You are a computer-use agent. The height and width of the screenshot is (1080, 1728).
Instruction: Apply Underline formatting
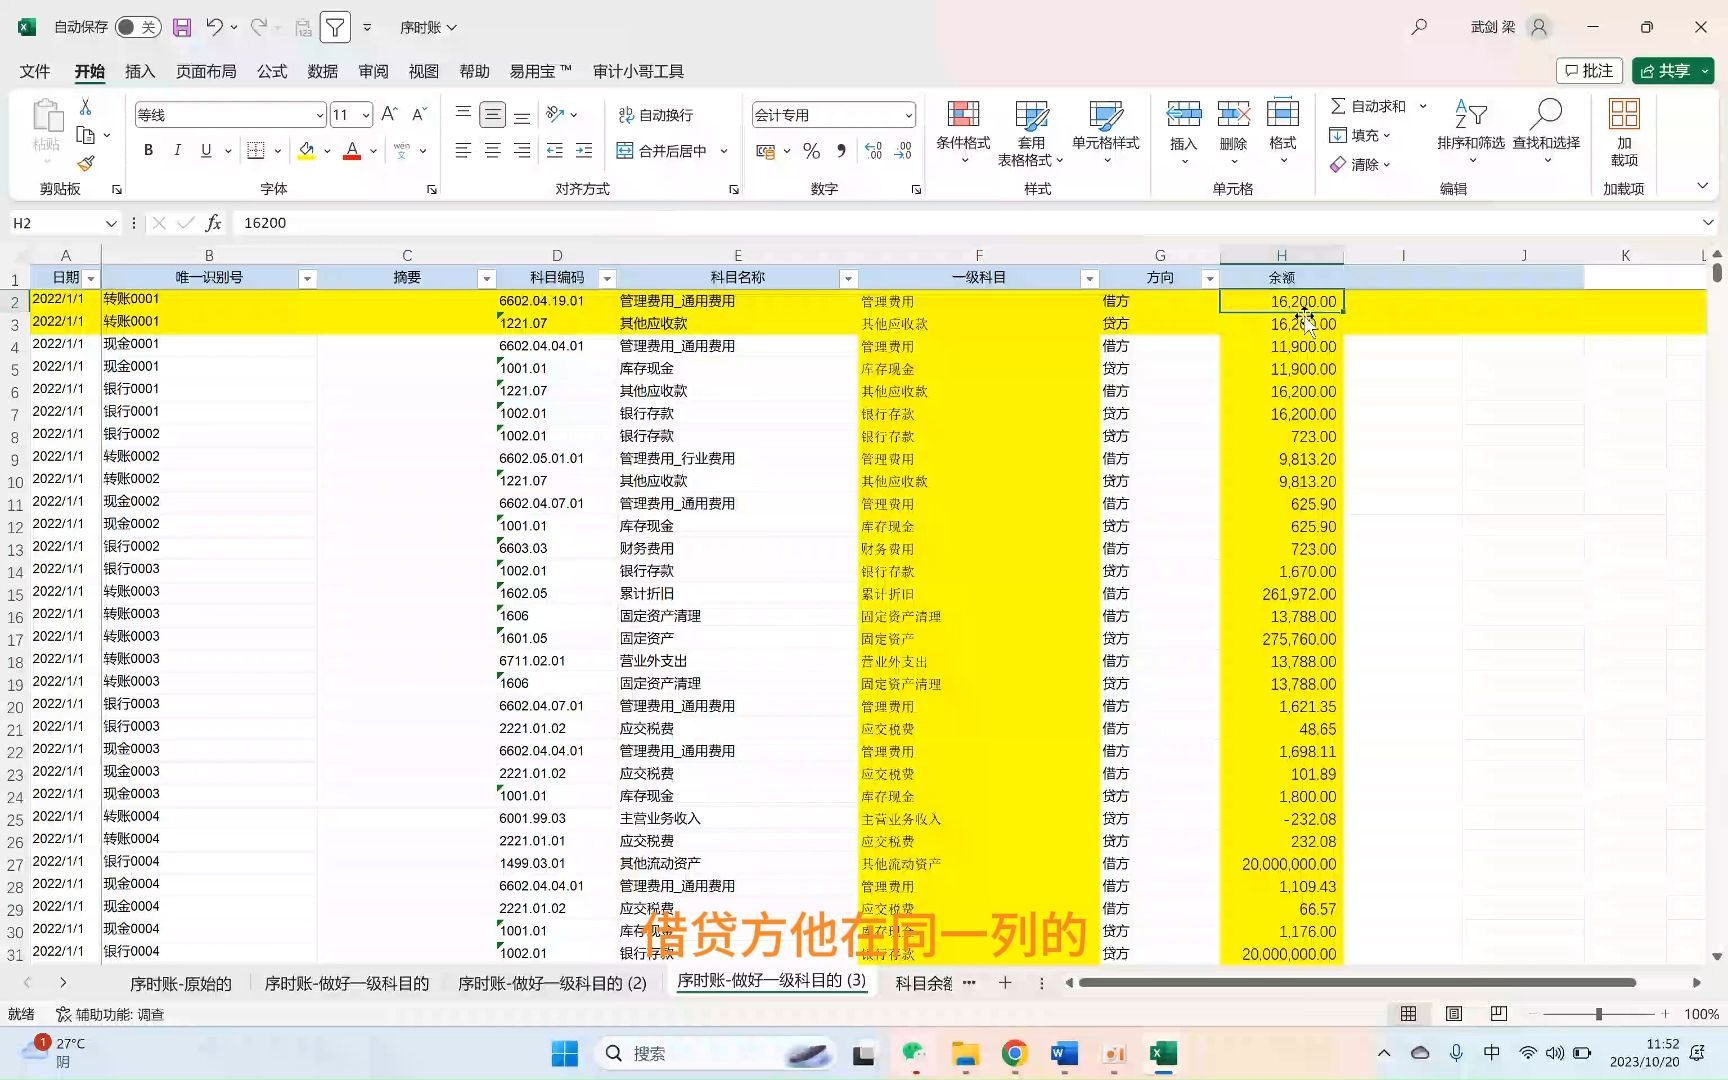tap(206, 150)
